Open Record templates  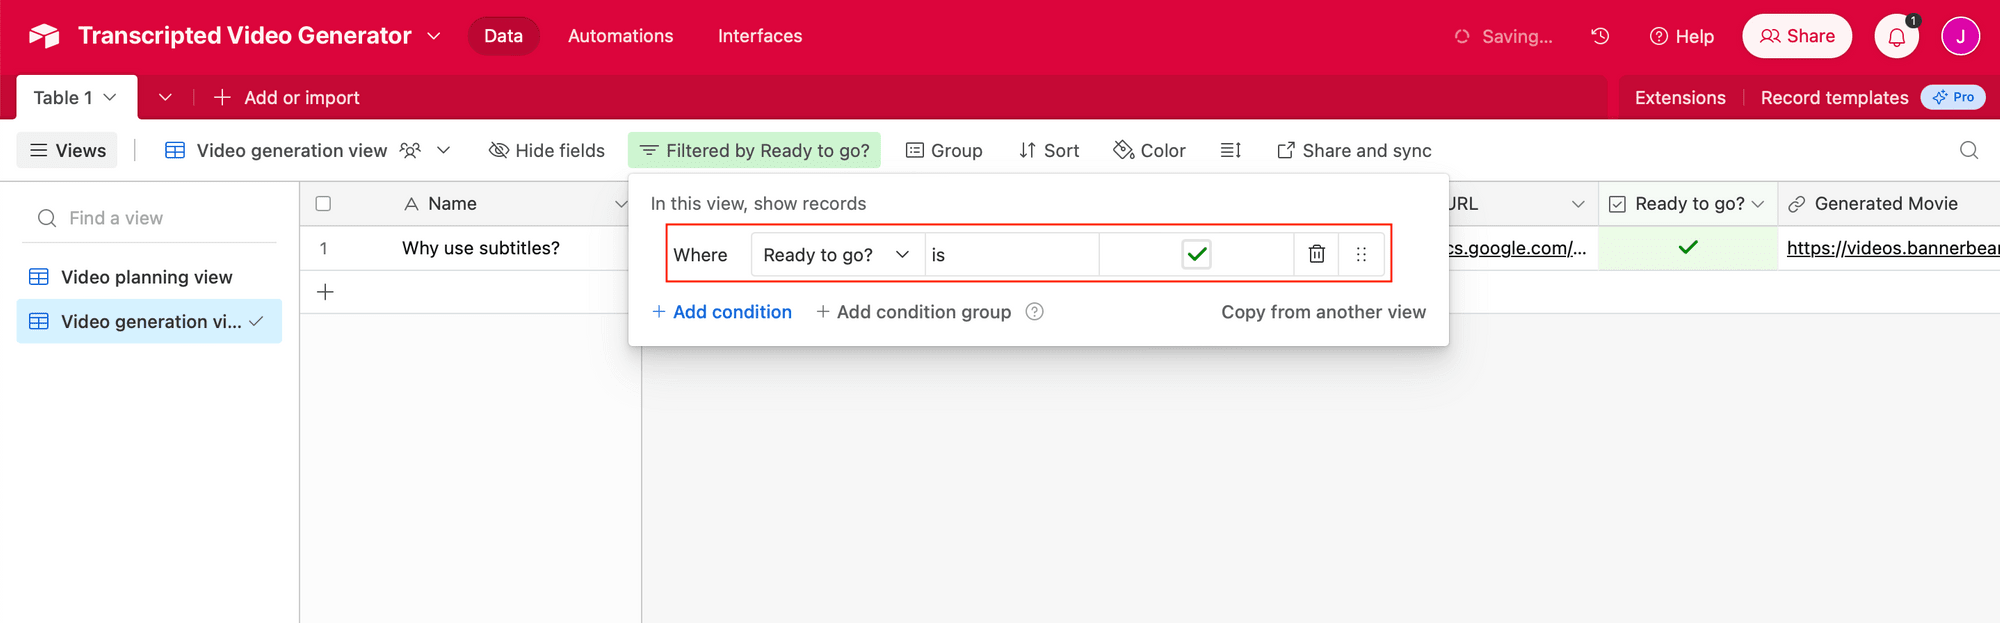[1834, 97]
